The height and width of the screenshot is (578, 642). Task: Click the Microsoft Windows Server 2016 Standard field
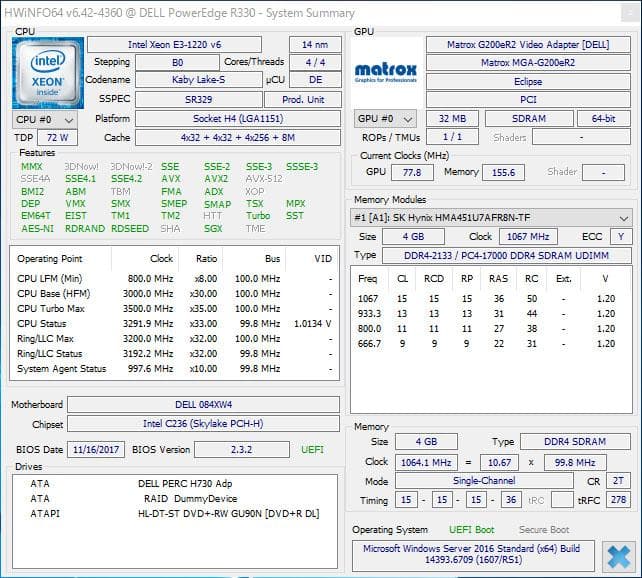pyautogui.click(x=473, y=554)
